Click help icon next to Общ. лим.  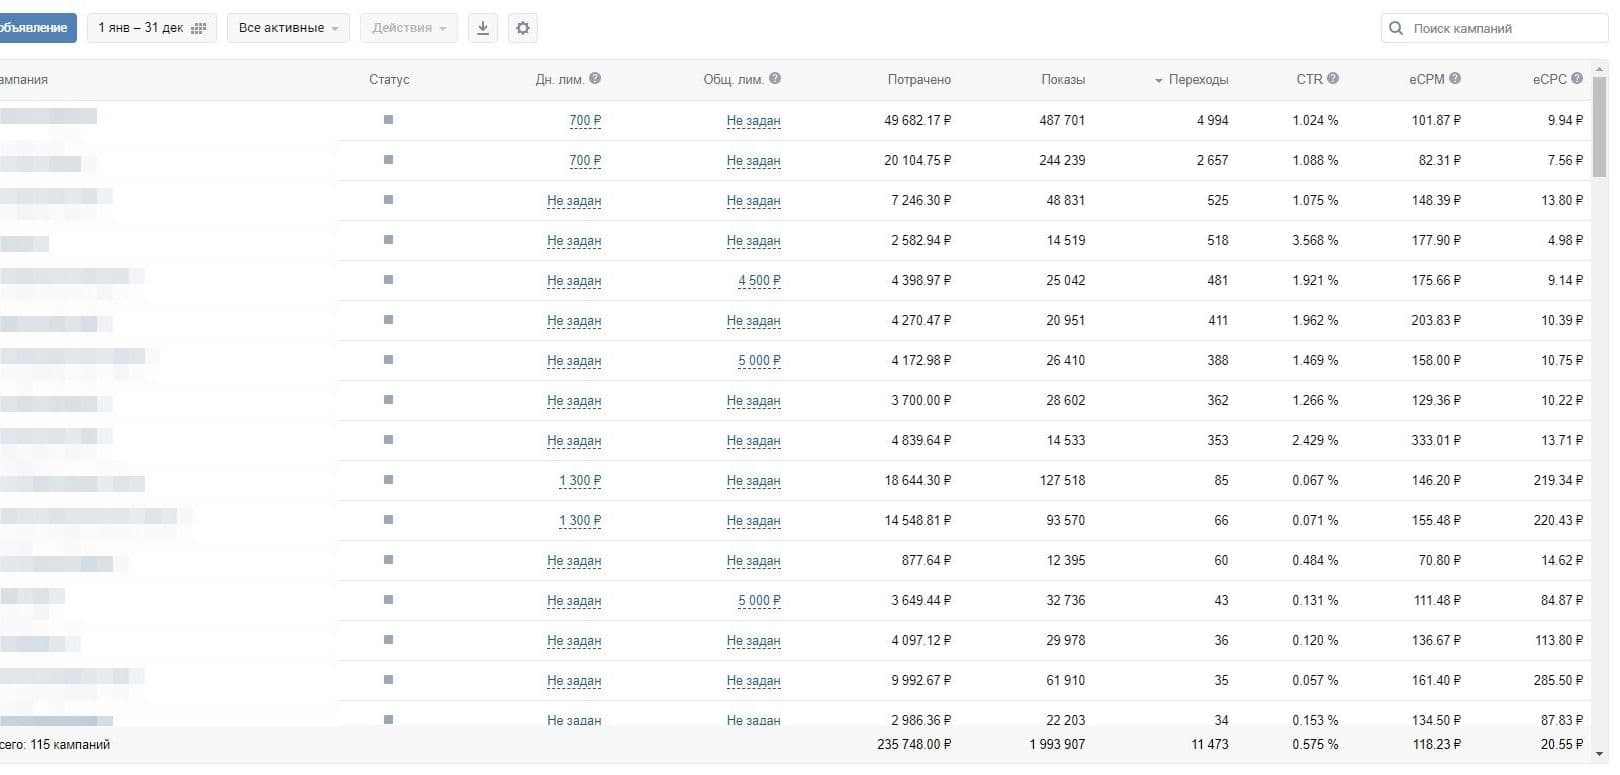click(775, 78)
